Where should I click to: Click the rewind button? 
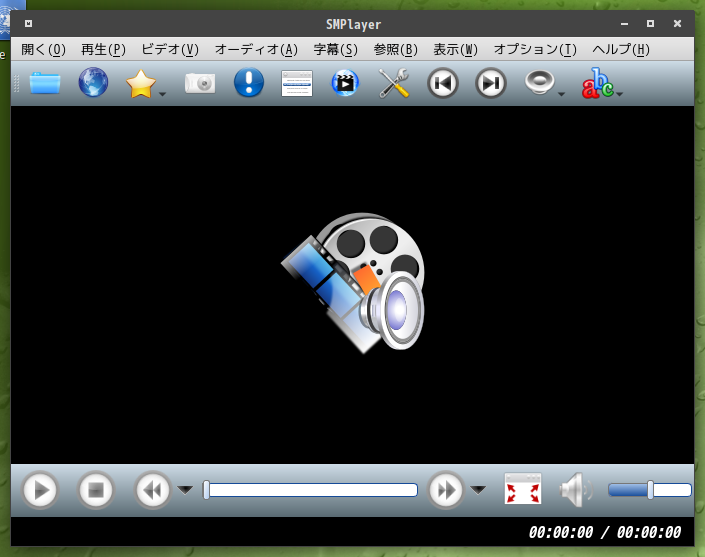(x=152, y=490)
